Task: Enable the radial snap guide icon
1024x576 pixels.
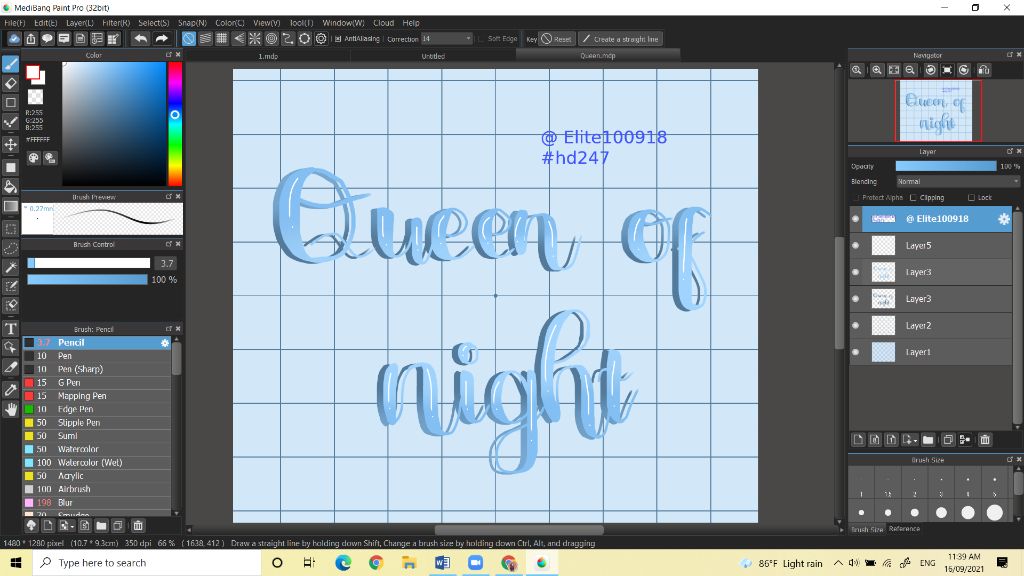Action: tap(255, 39)
